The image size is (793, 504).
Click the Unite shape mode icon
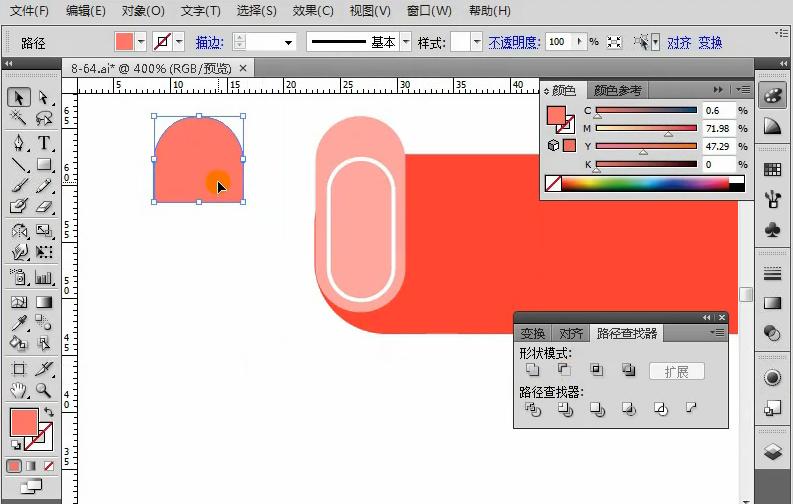point(532,370)
